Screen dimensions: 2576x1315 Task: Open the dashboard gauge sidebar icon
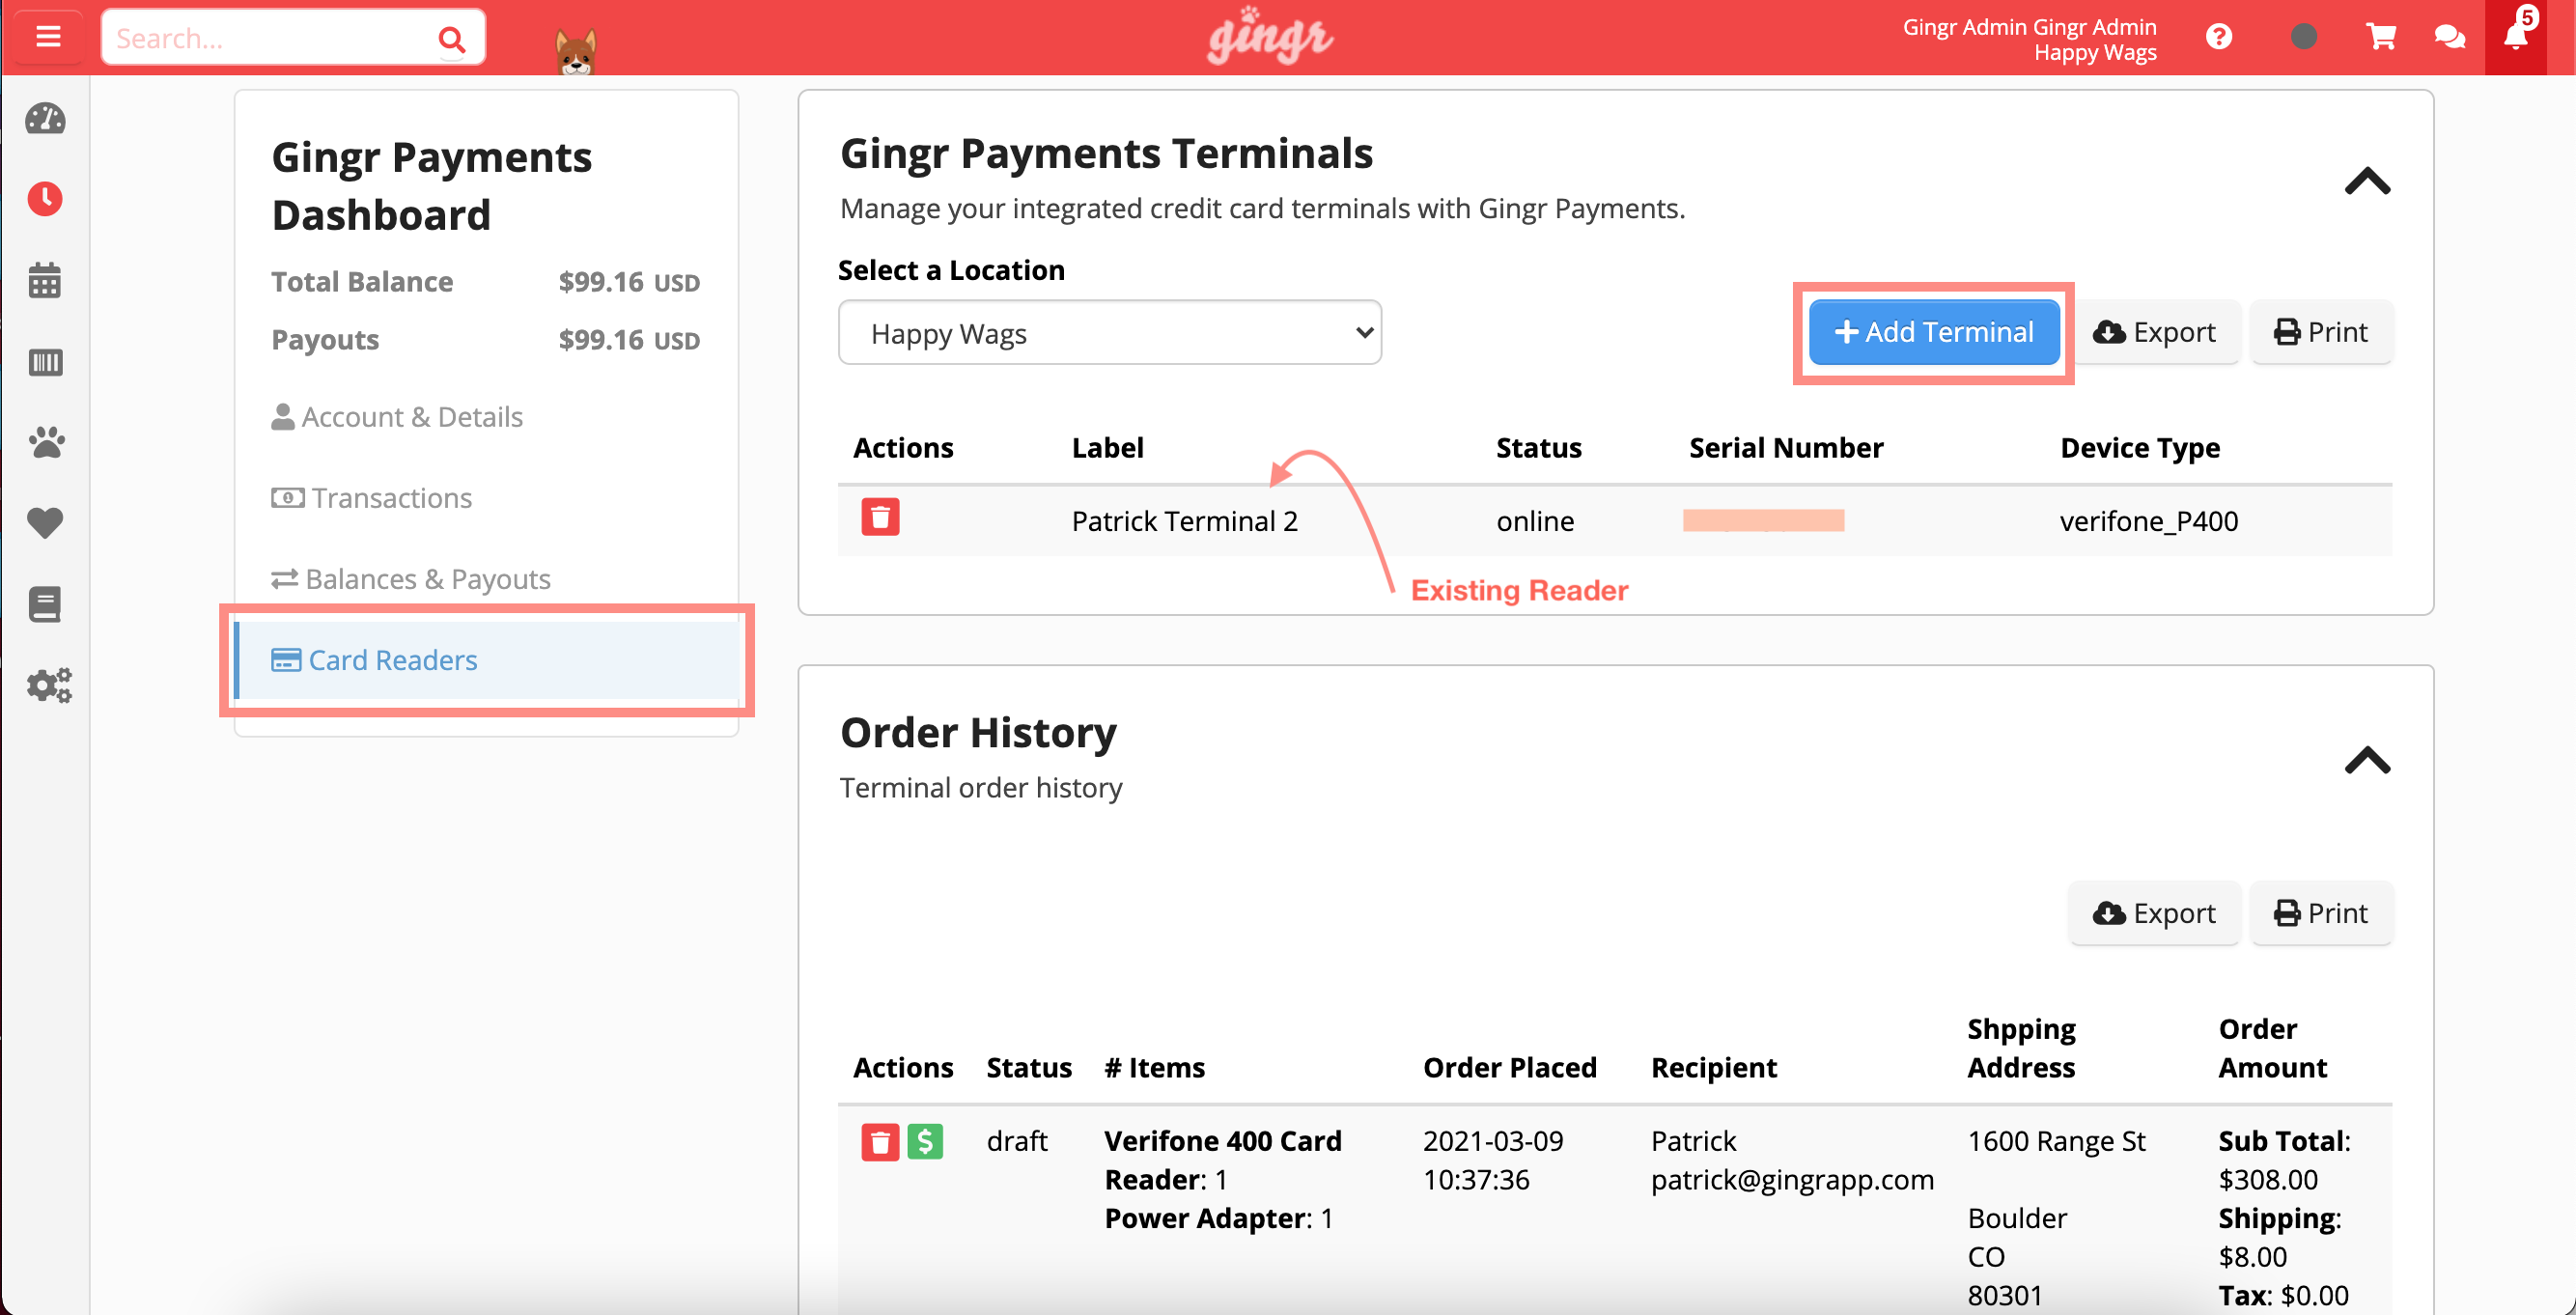(x=45, y=119)
